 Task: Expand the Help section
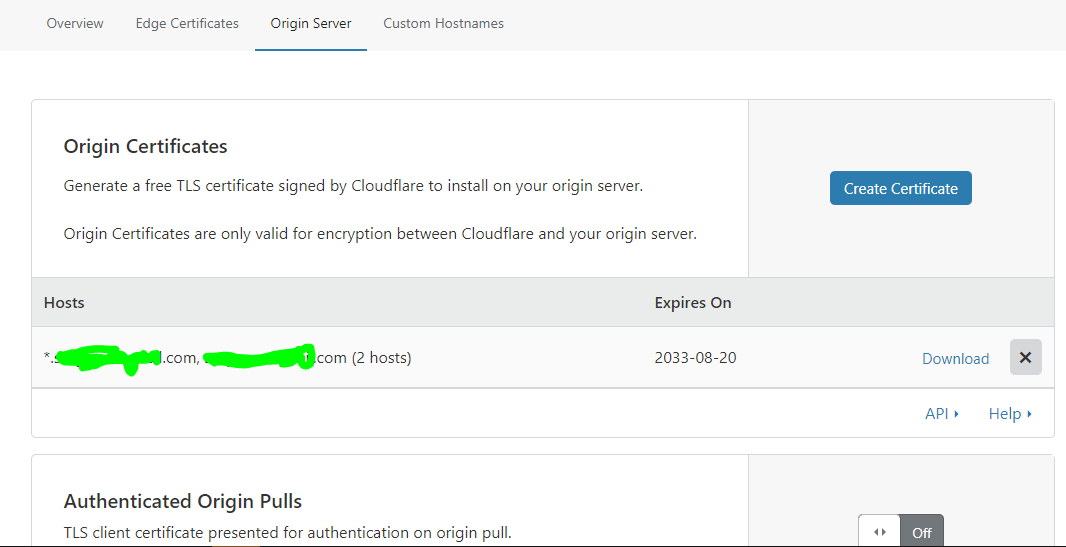coord(1010,413)
